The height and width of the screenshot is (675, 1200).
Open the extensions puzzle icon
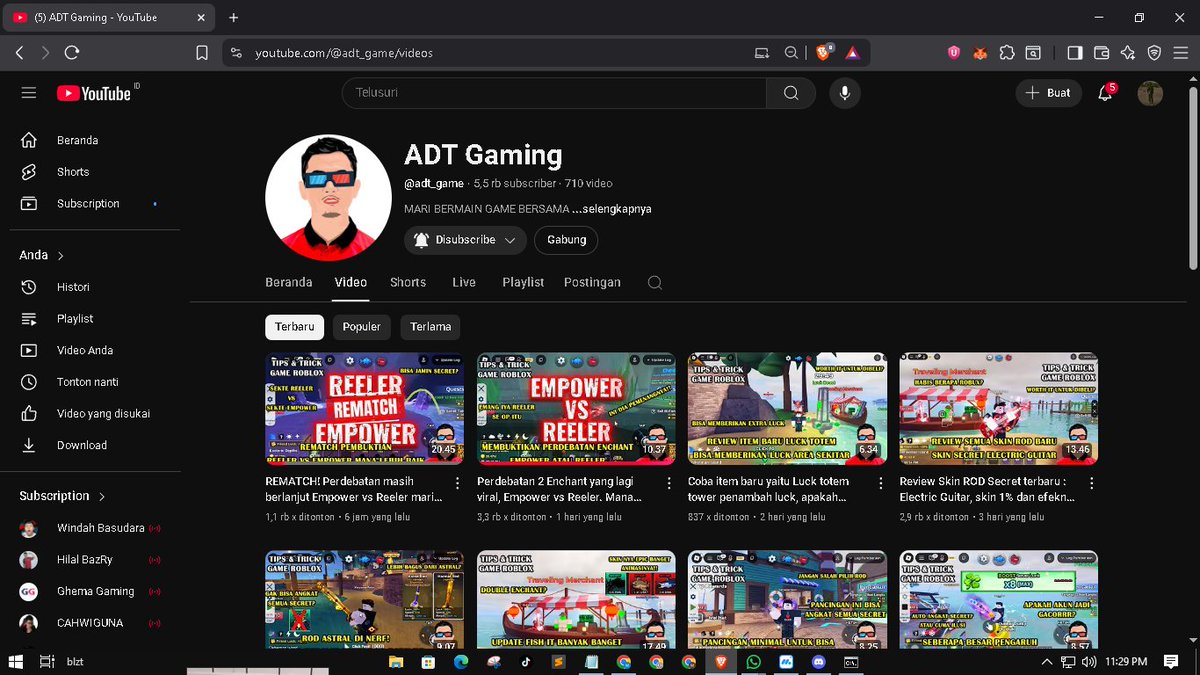(x=1007, y=53)
